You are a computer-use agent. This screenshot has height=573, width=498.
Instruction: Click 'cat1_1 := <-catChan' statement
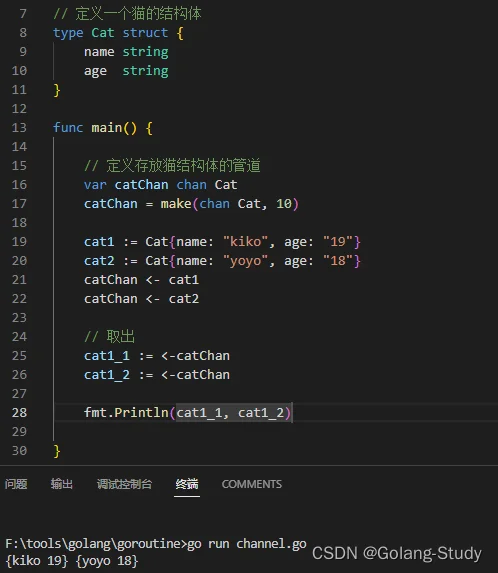point(157,356)
